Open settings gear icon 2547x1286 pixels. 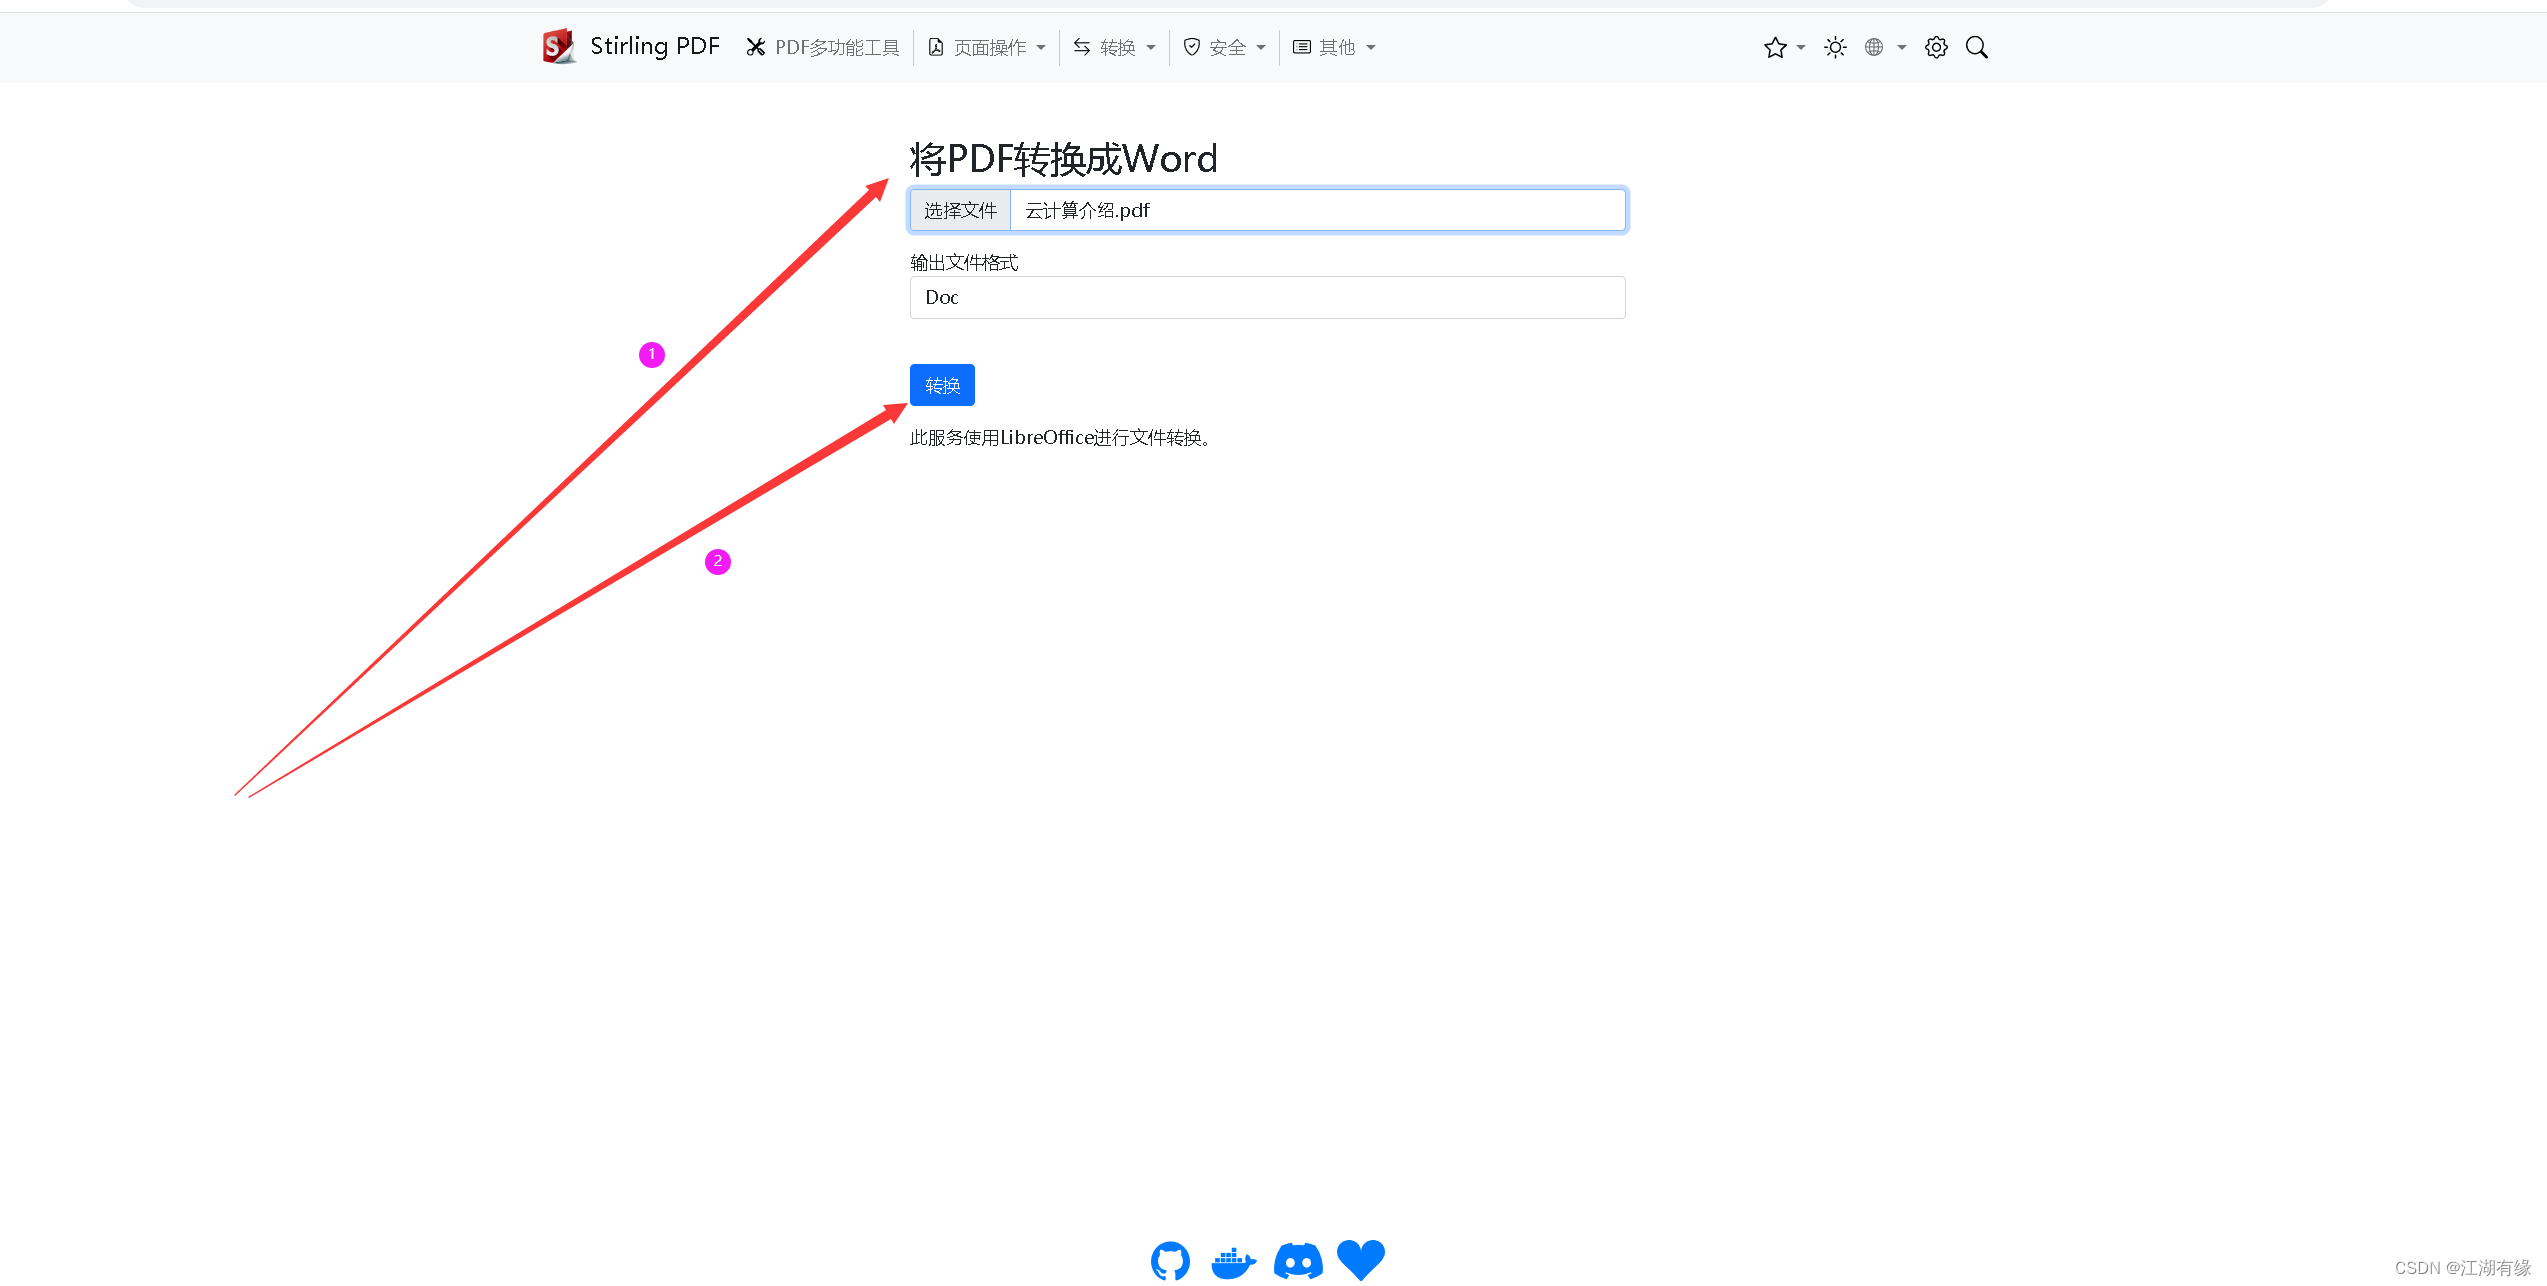[1936, 47]
